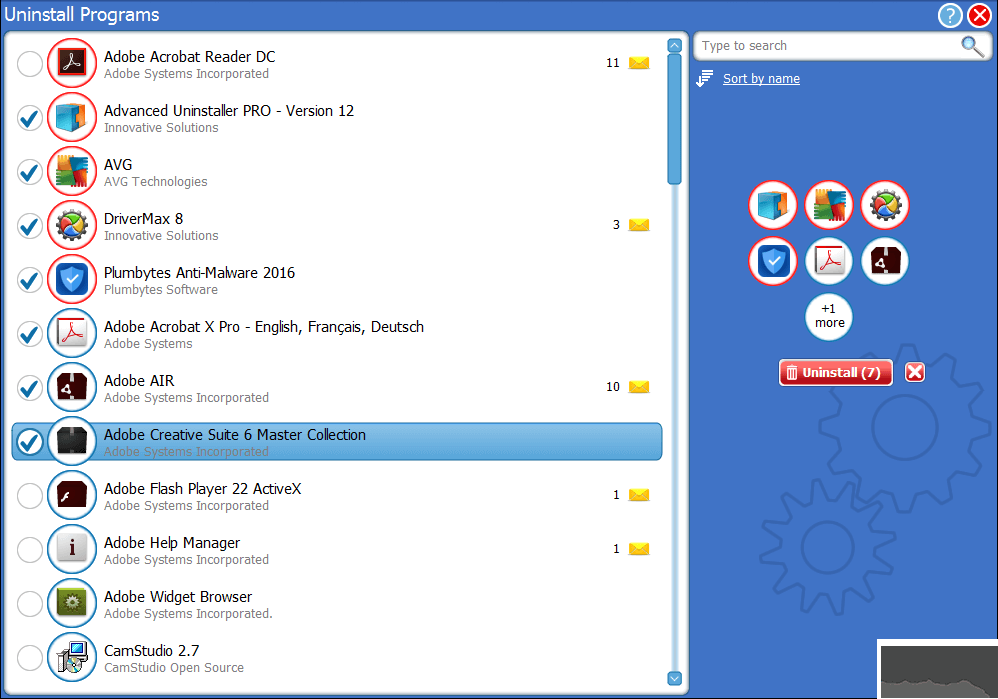Check the Adobe Acrobat Reader DC checkbox
The image size is (998, 699).
30,64
